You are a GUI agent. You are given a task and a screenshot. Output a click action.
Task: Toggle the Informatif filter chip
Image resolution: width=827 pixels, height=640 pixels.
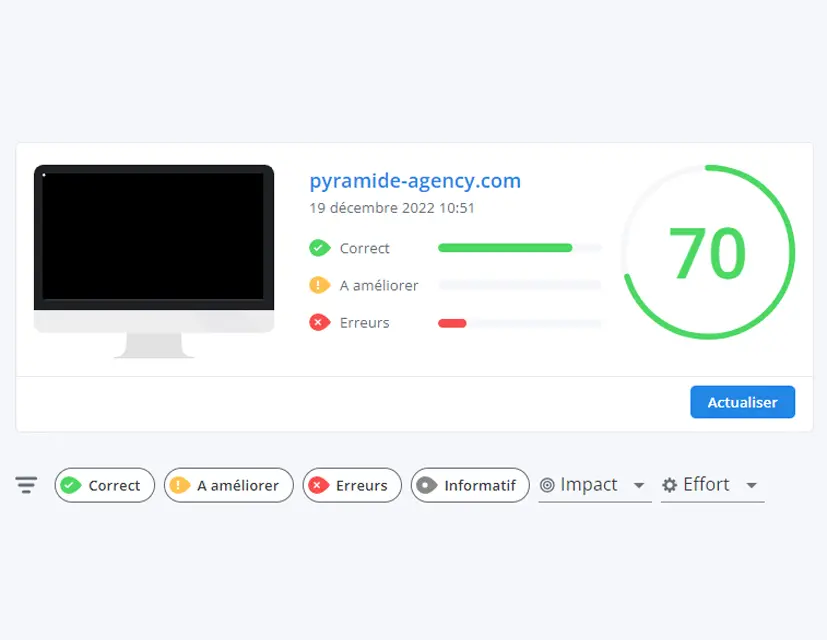470,485
